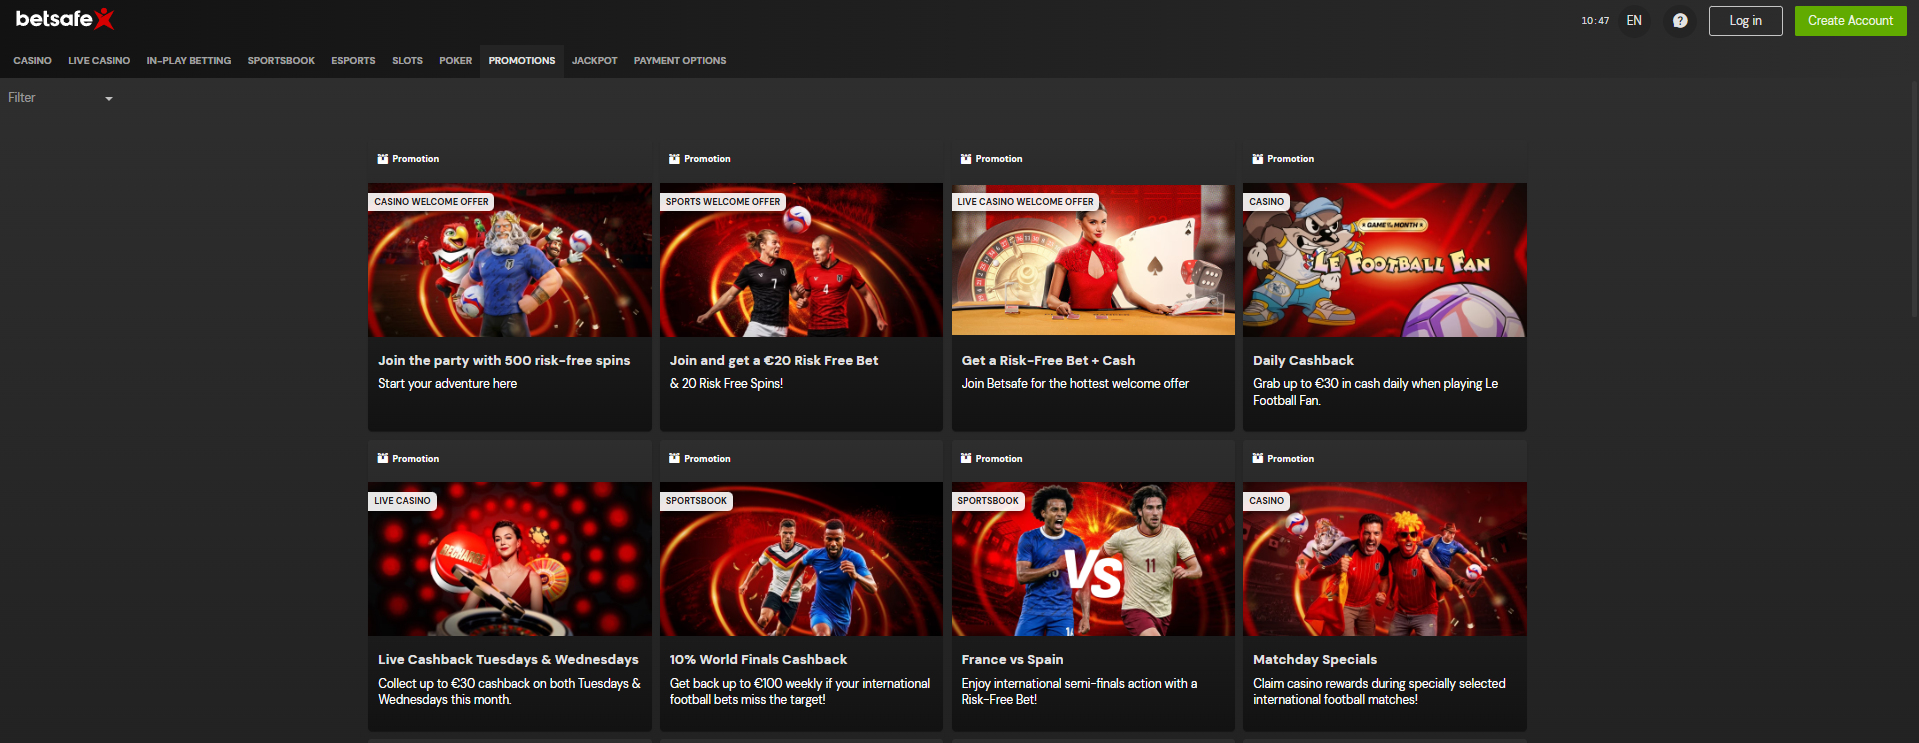This screenshot has height=743, width=1919.
Task: Select the Slots menu item
Action: 407,61
